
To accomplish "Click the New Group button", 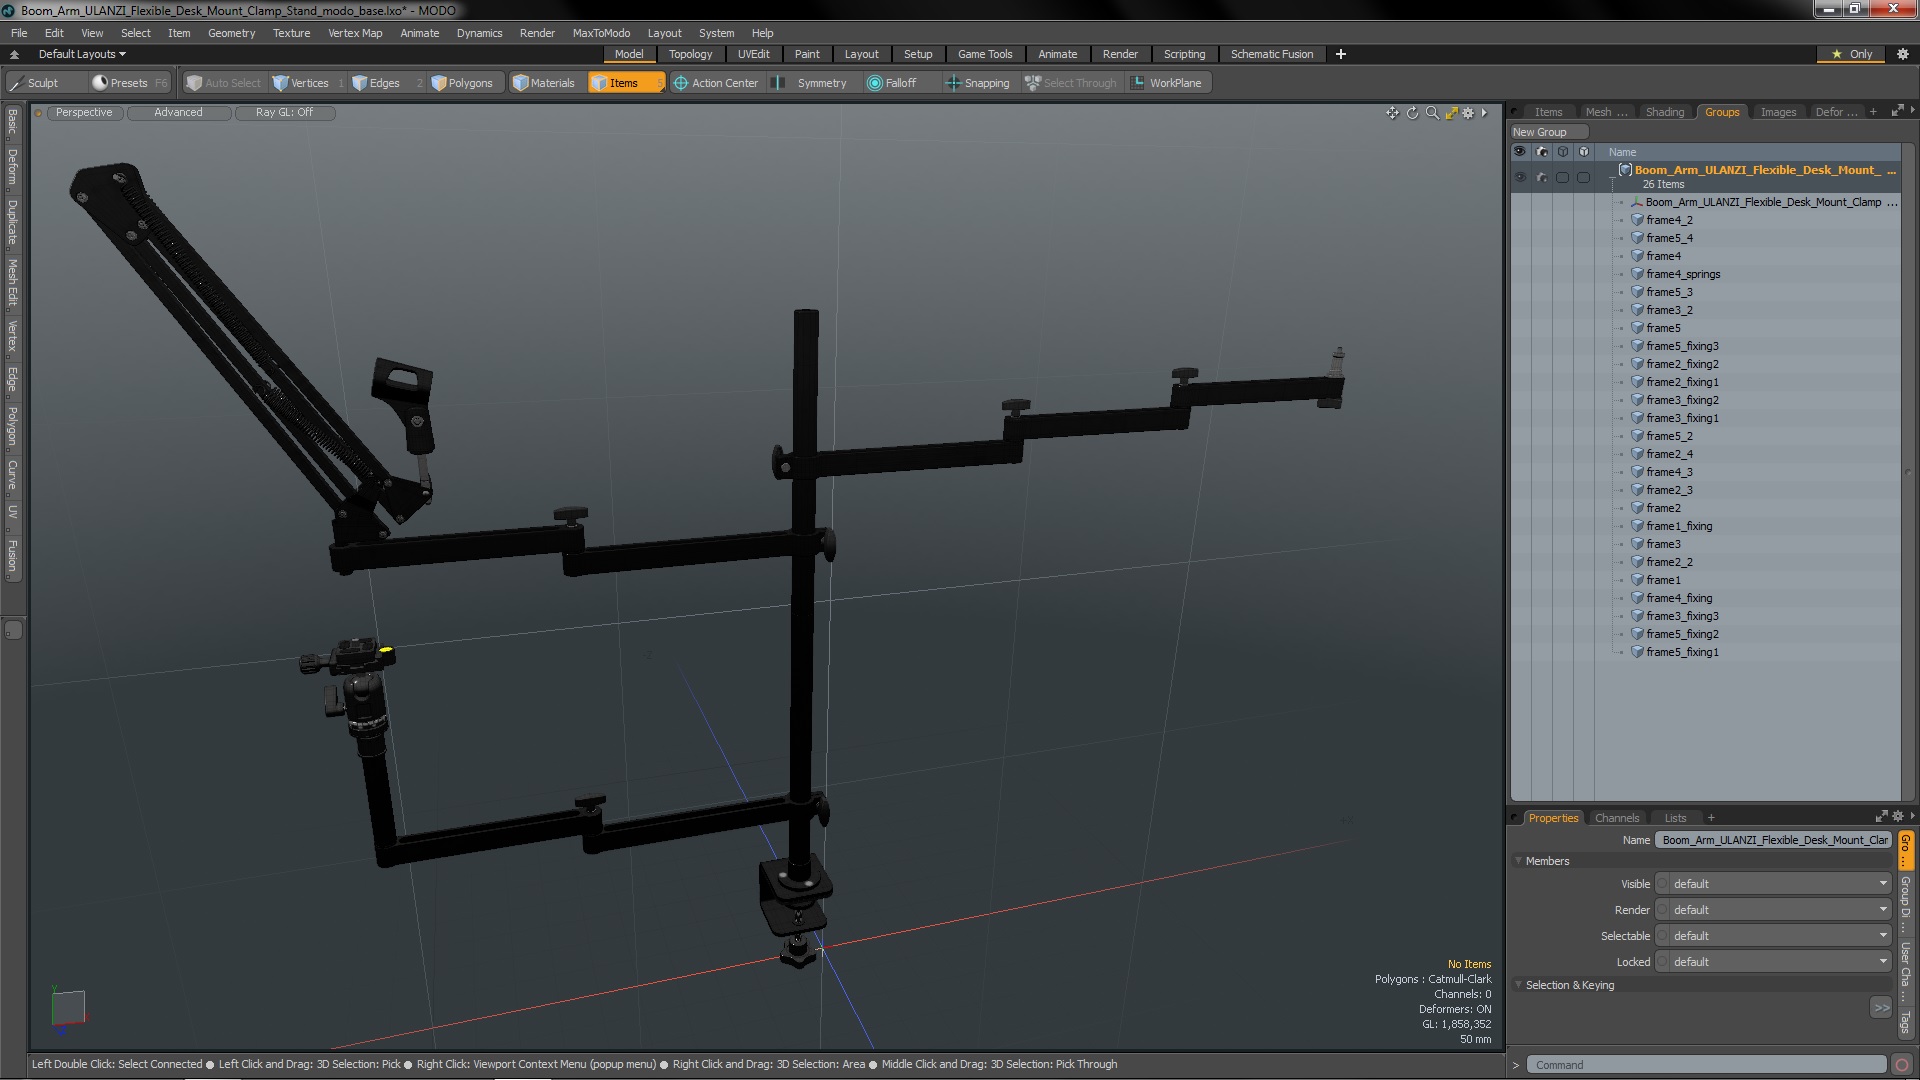I will 1548,132.
